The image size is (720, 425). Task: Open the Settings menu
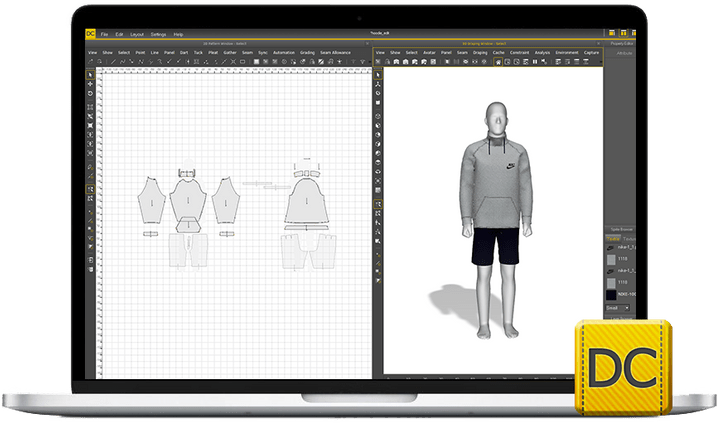(158, 34)
